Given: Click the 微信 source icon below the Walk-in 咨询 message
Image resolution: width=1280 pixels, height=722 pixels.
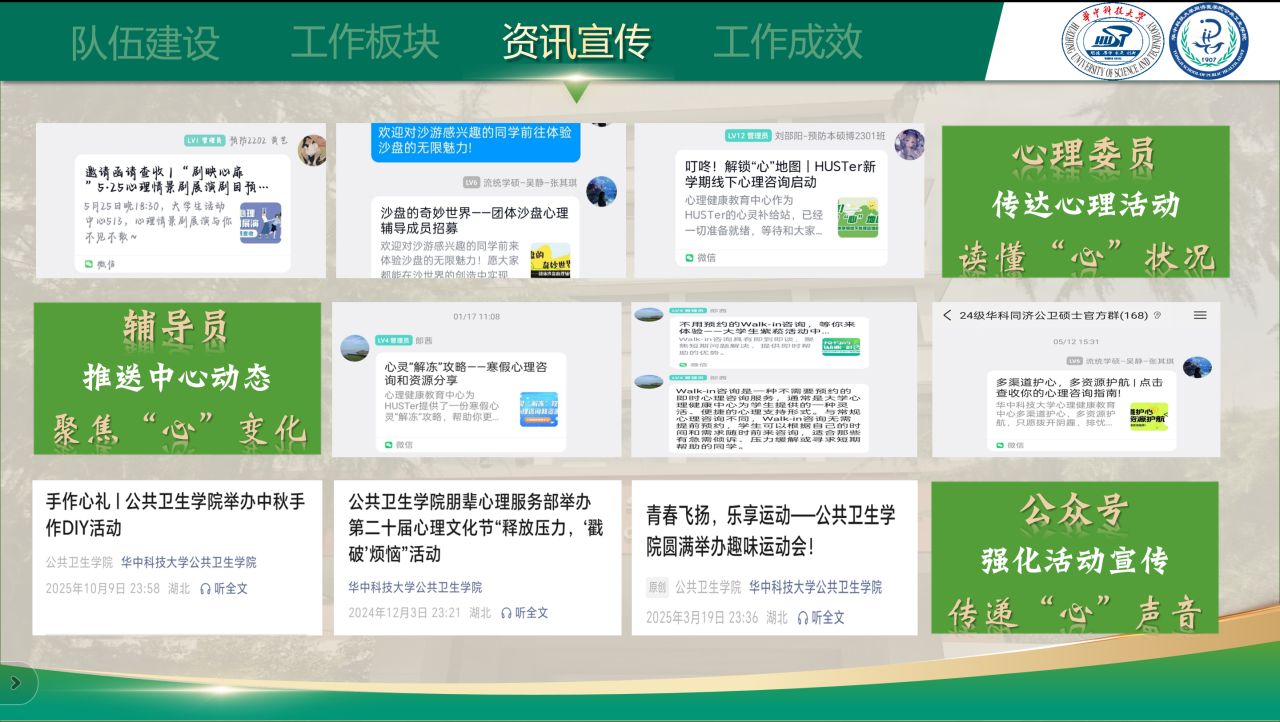Looking at the screenshot, I should point(684,365).
